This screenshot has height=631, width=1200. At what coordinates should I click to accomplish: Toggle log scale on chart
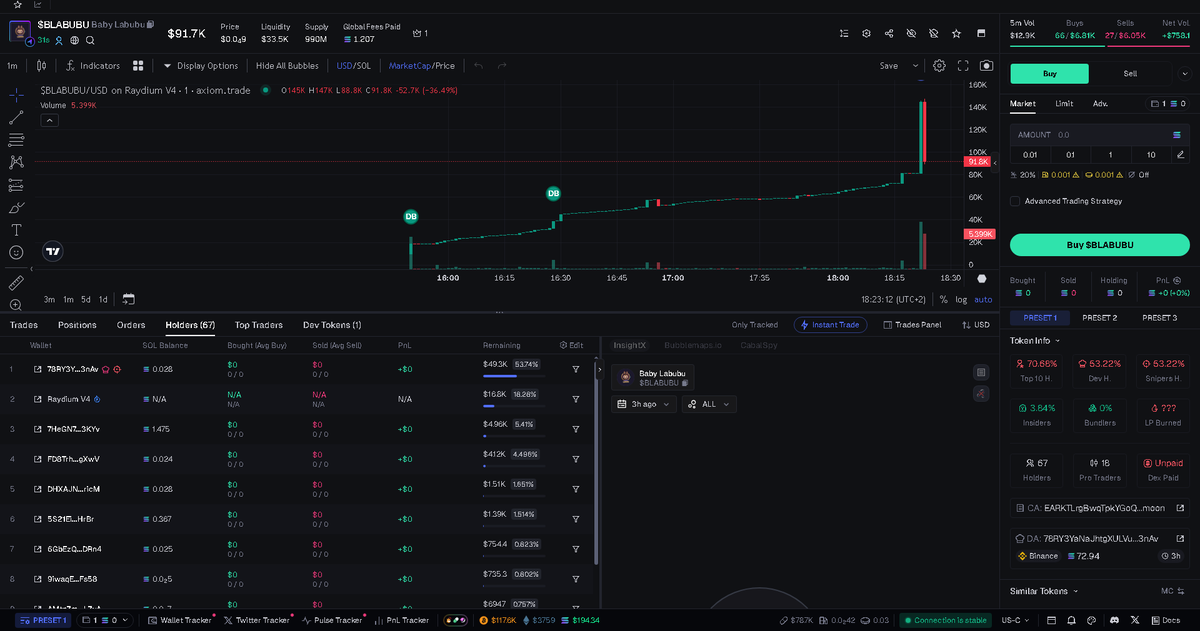(x=961, y=299)
